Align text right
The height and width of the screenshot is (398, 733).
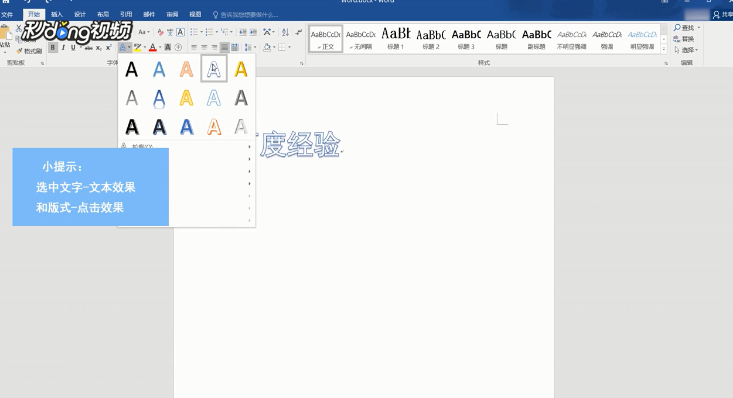(214, 47)
